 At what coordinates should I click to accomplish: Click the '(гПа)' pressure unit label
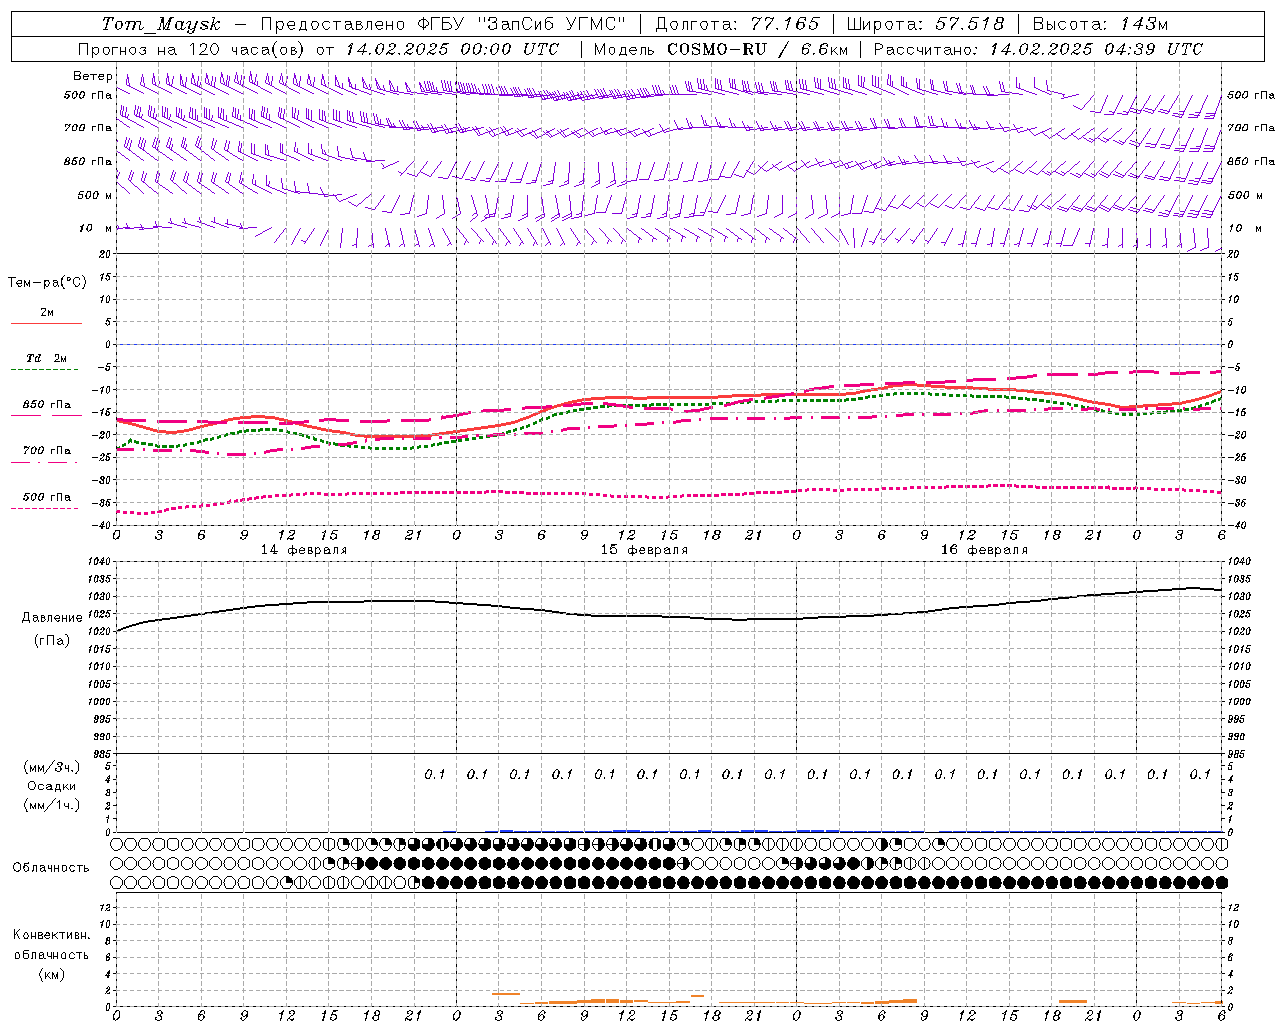click(x=52, y=641)
